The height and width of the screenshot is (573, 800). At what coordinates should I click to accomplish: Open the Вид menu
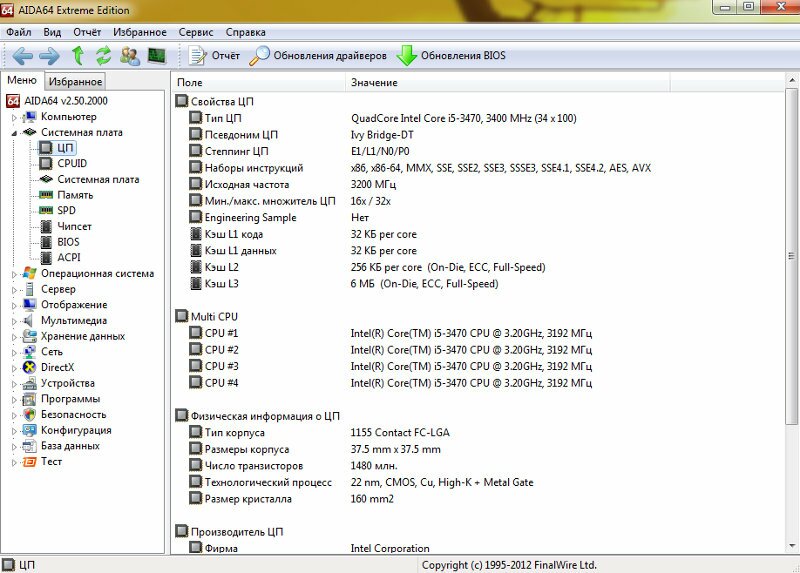pos(52,32)
